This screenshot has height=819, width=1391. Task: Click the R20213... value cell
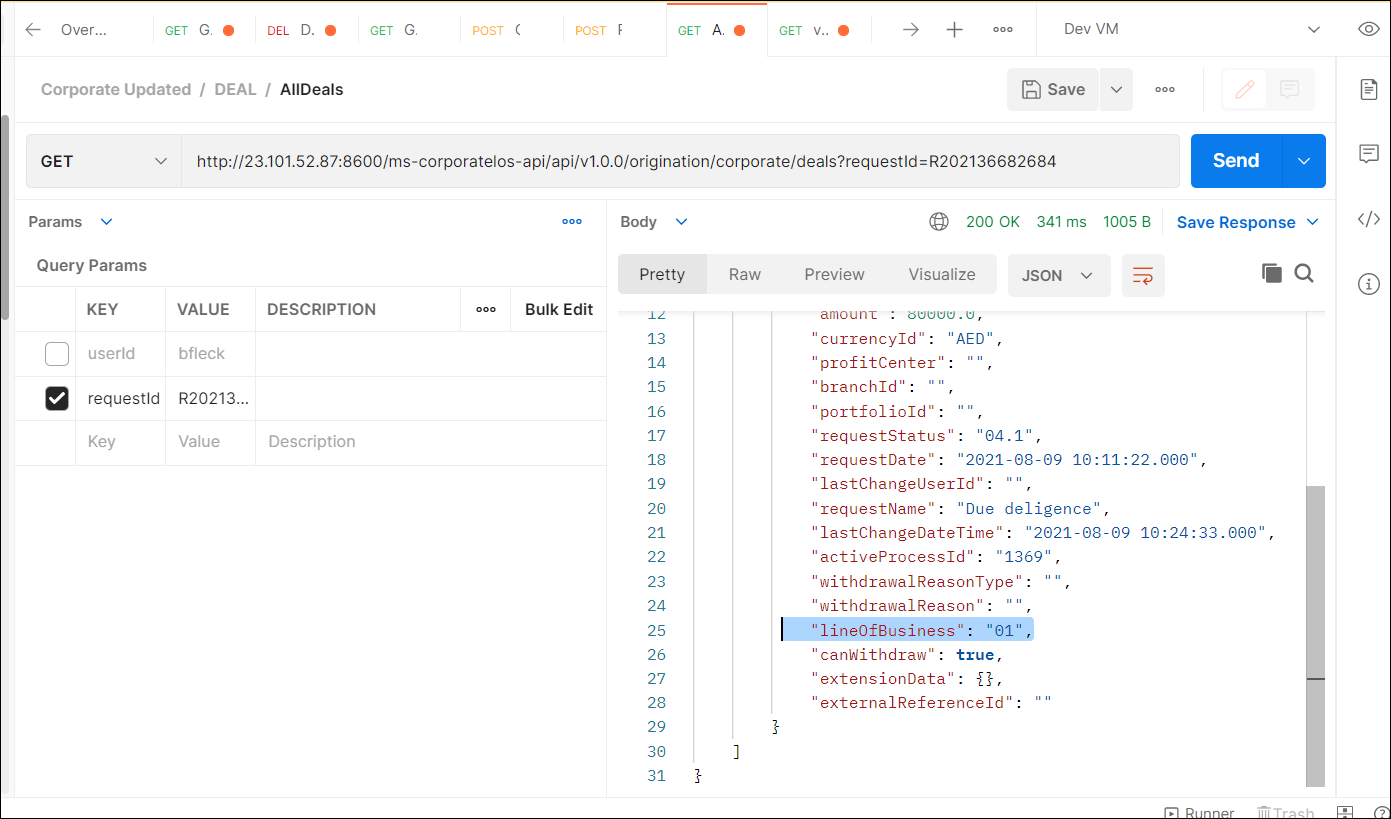pos(210,398)
